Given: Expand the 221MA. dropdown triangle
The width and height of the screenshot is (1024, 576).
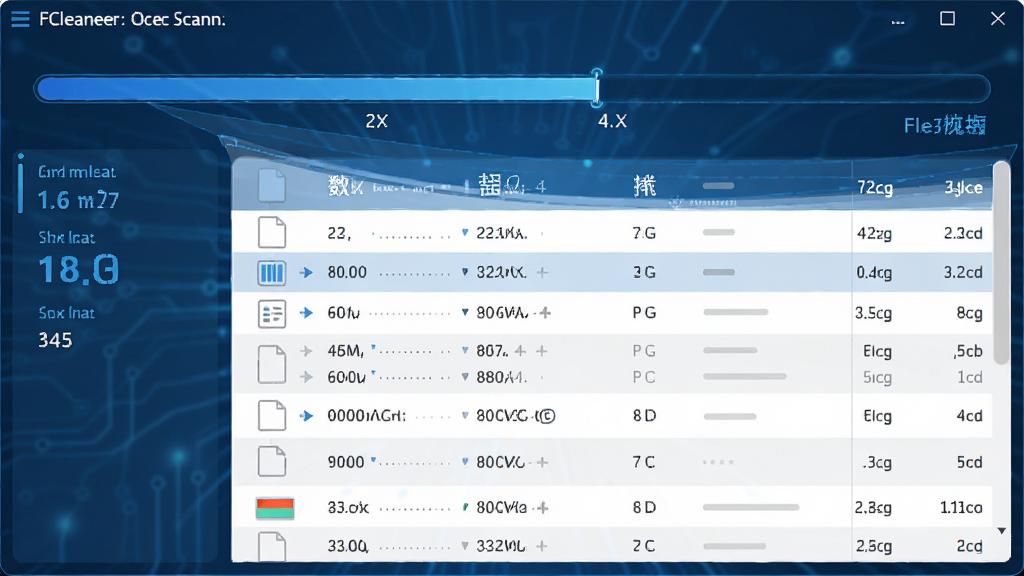Looking at the screenshot, I should point(465,232).
